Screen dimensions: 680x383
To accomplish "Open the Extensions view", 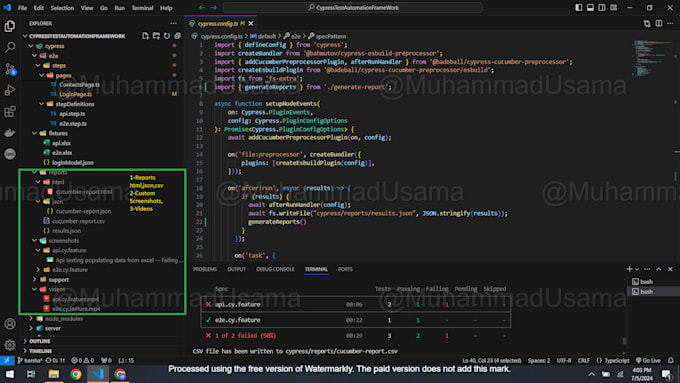I will [x=10, y=111].
